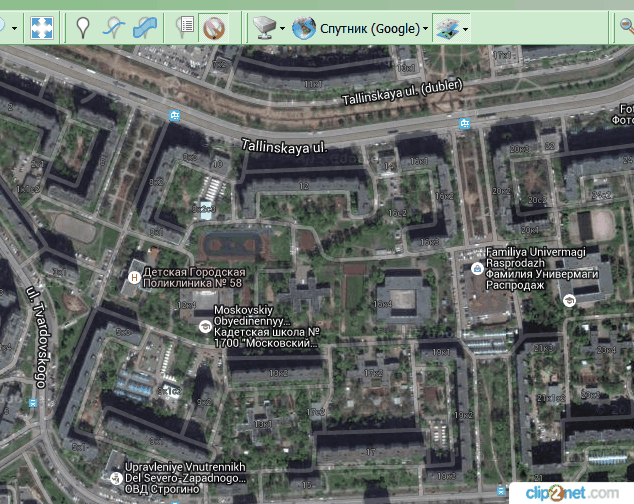634x504 pixels.
Task: Open the dropdown arrow beside the drive icon
Action: (283, 29)
